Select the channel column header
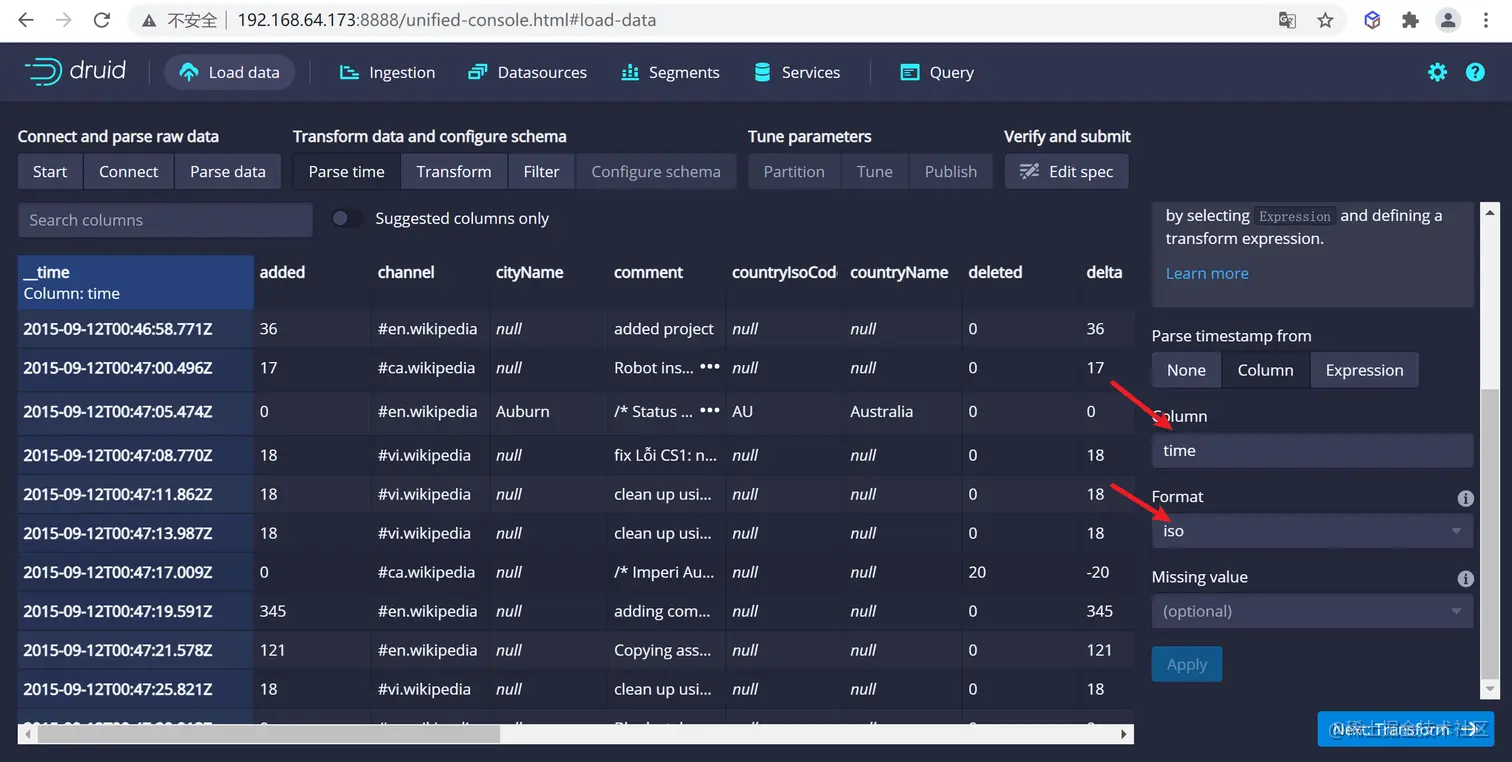Image resolution: width=1512 pixels, height=762 pixels. tap(431, 282)
